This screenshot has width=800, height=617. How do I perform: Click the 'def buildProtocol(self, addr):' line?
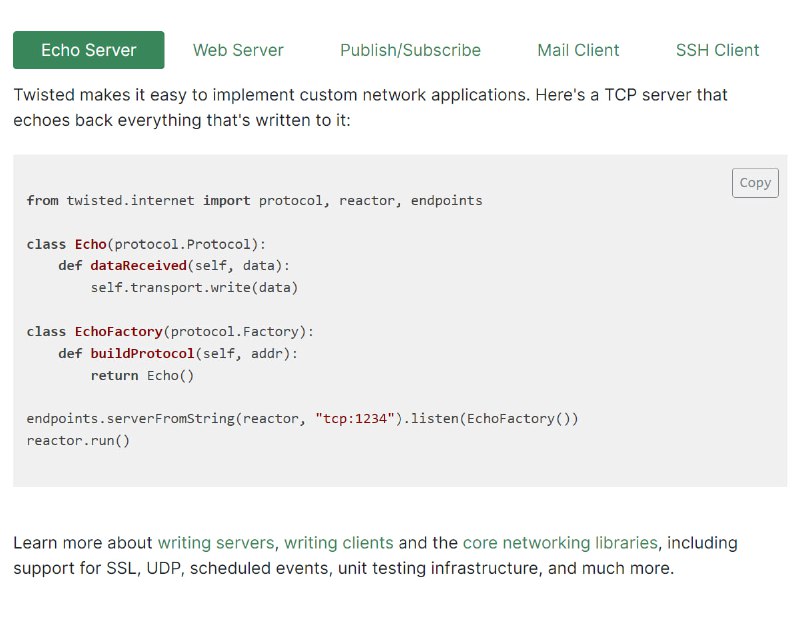pos(178,354)
